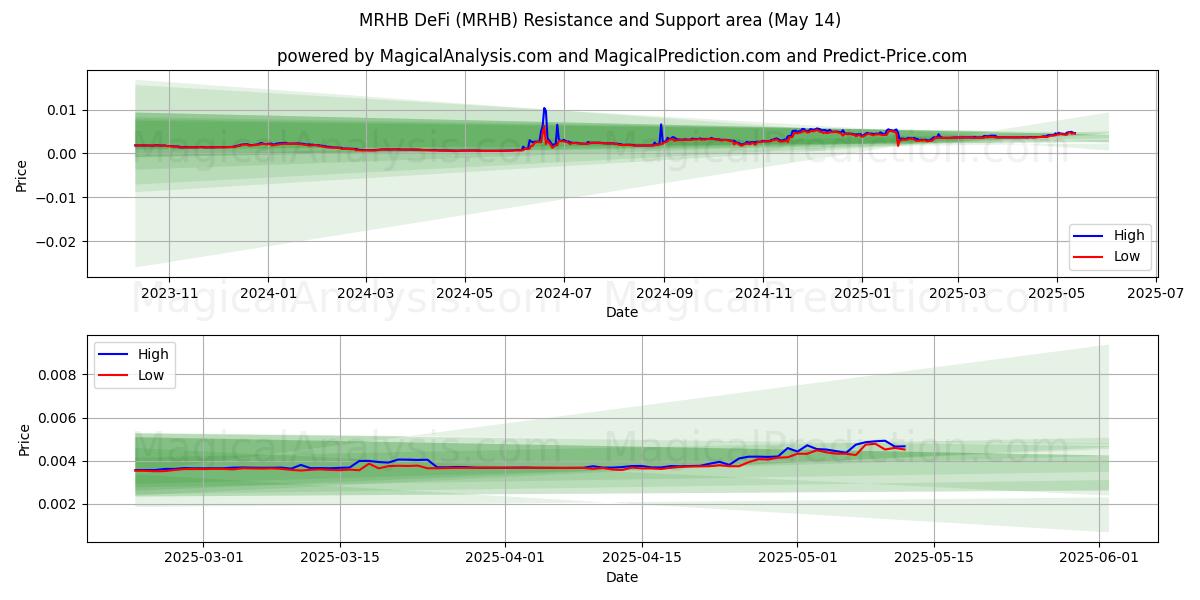Click the top chart x-axis label '2025-03'
Viewport: 1200px width, 600px height.
[x=958, y=294]
